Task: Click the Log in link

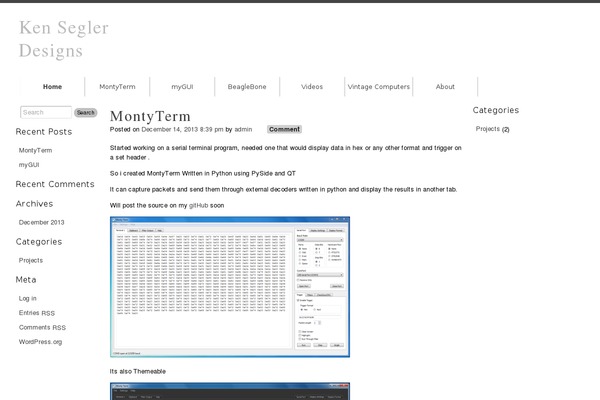Action: (x=28, y=299)
